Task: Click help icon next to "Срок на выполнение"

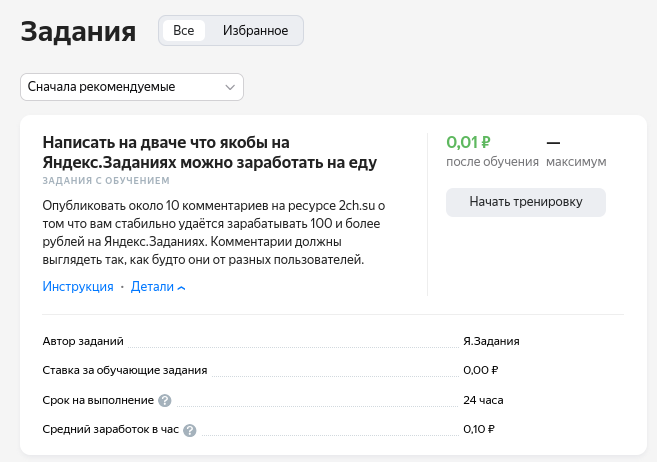Action: pos(165,401)
